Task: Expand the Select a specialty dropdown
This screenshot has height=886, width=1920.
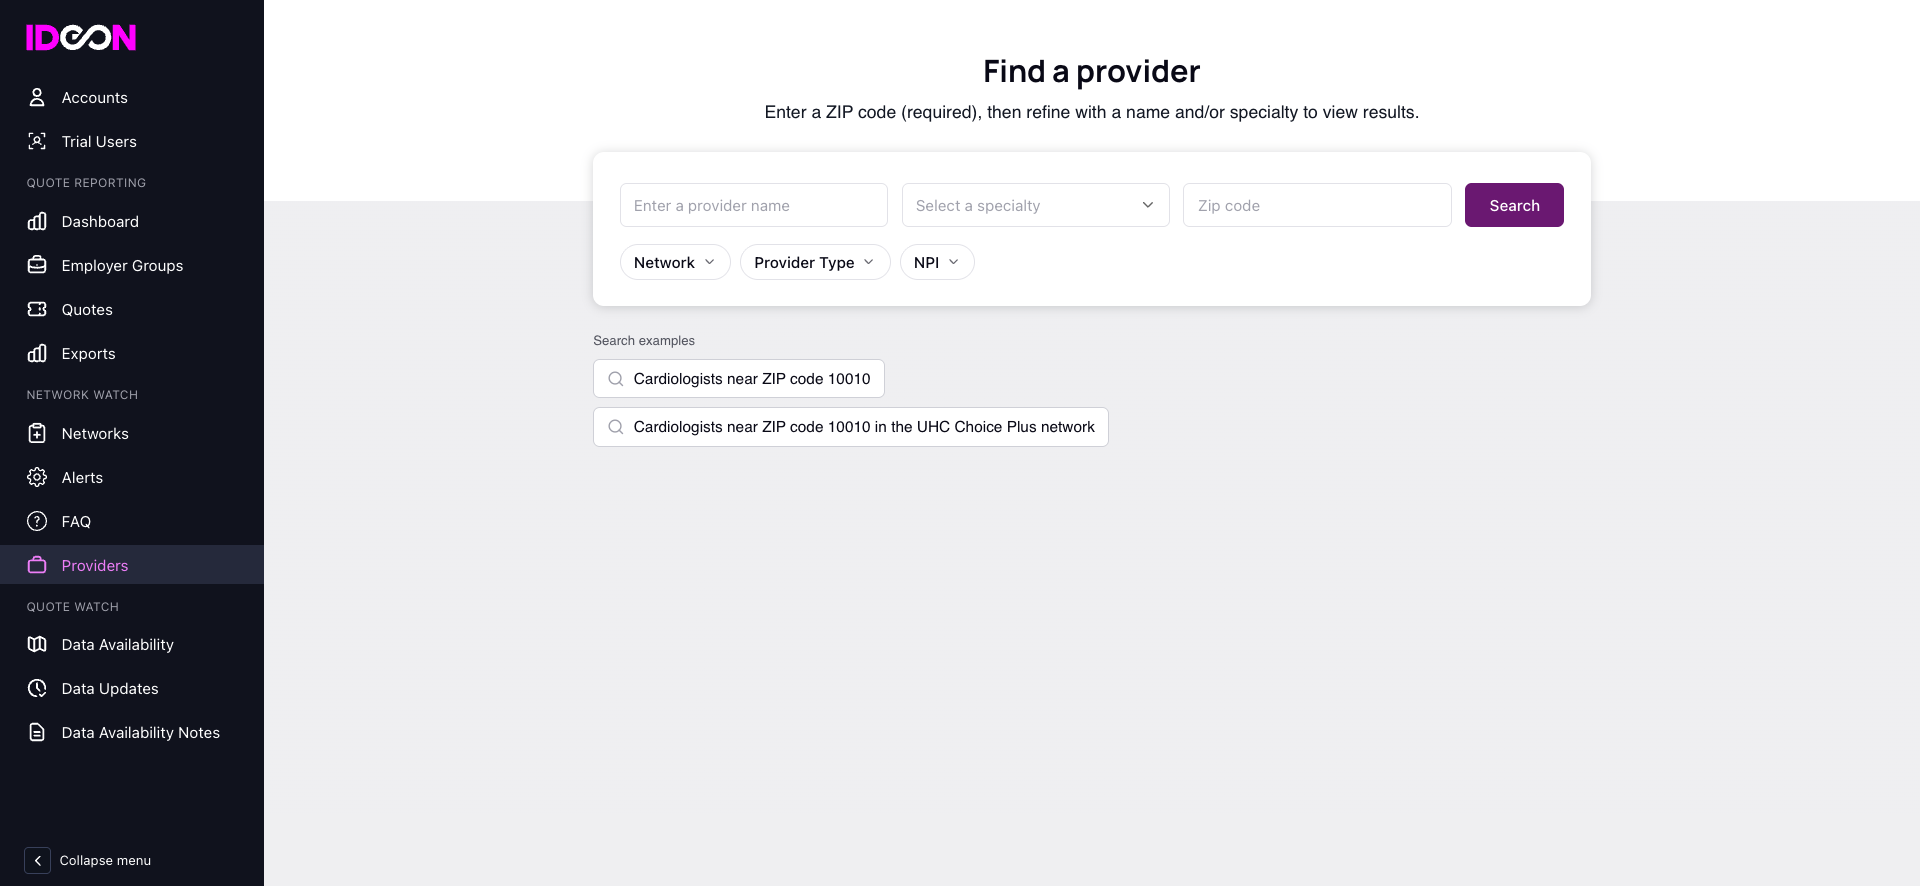Action: (x=1035, y=205)
